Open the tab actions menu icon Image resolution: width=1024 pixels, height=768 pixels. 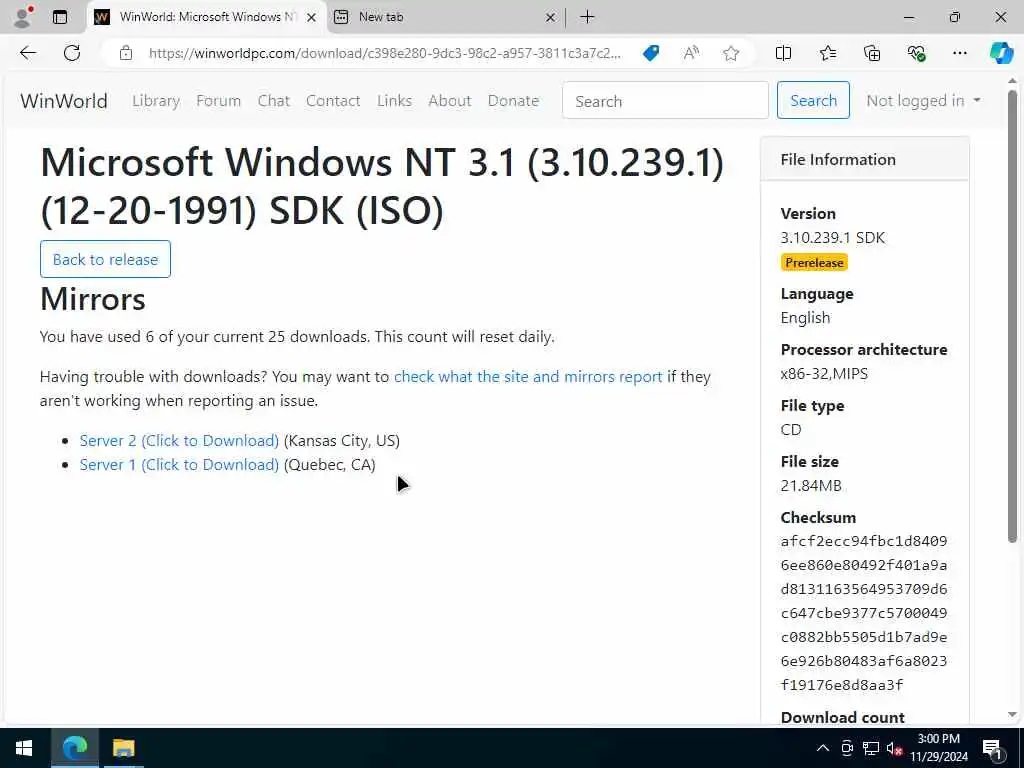pos(60,17)
